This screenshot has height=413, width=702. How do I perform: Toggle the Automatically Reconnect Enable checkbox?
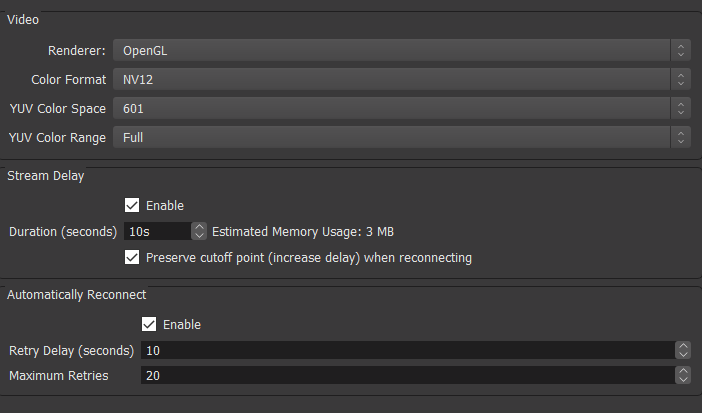(x=149, y=324)
